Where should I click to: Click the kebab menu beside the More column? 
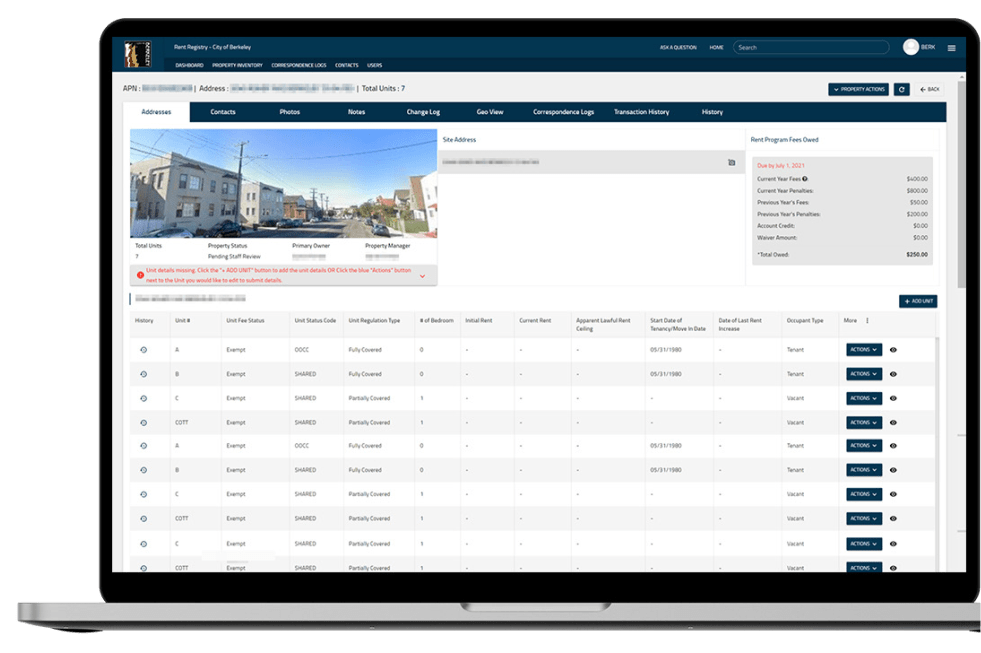[x=868, y=321]
